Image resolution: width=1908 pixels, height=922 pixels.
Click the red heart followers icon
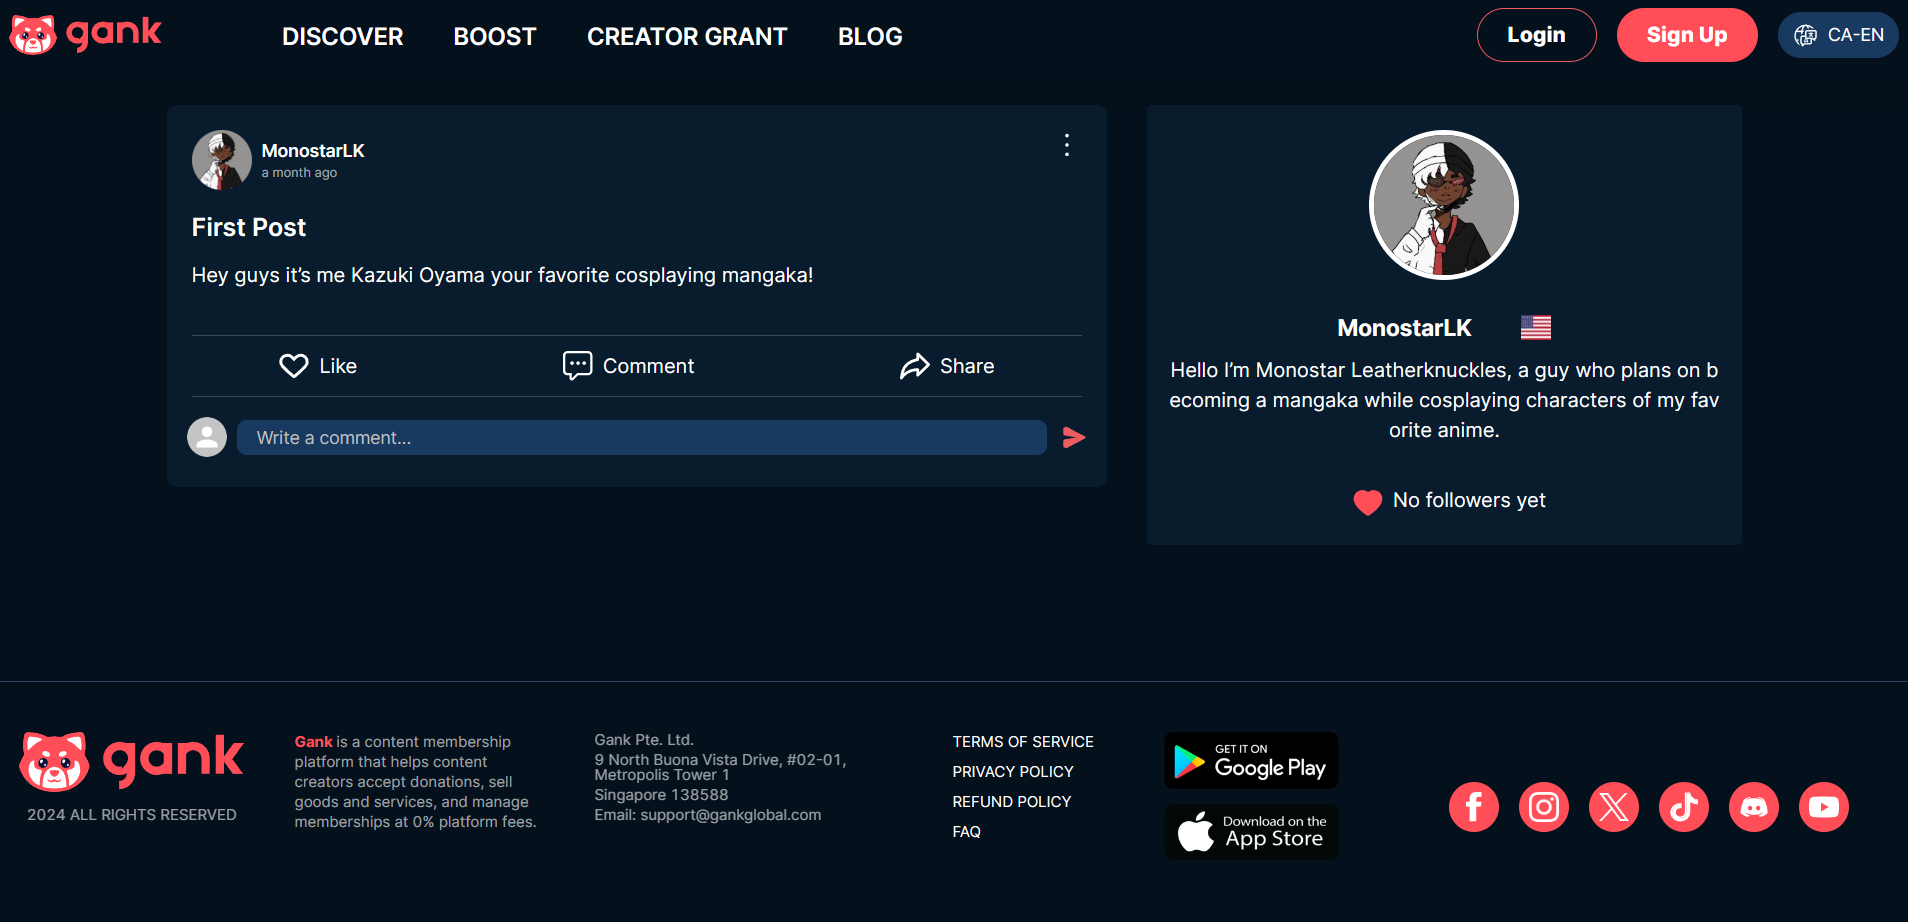pos(1367,501)
